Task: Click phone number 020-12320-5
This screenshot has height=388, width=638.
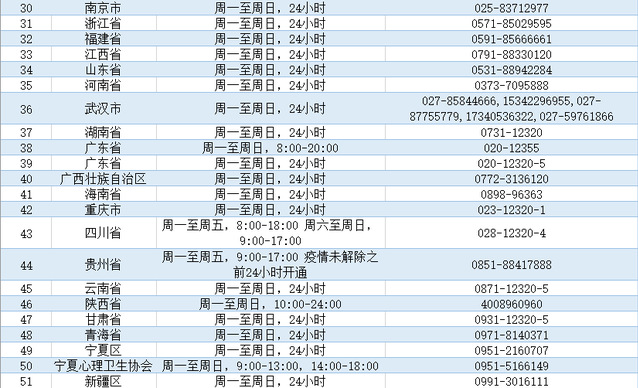Action: tap(511, 163)
